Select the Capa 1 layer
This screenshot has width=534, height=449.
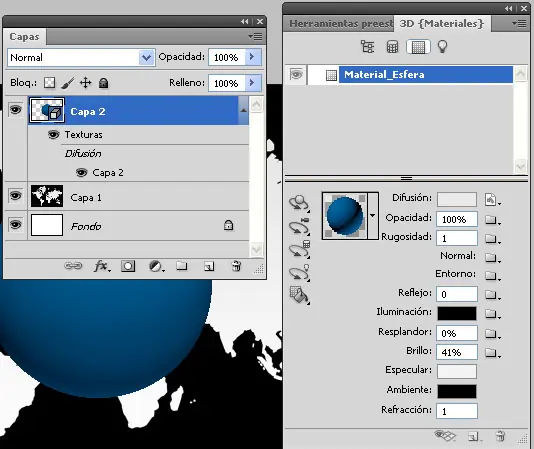point(138,196)
